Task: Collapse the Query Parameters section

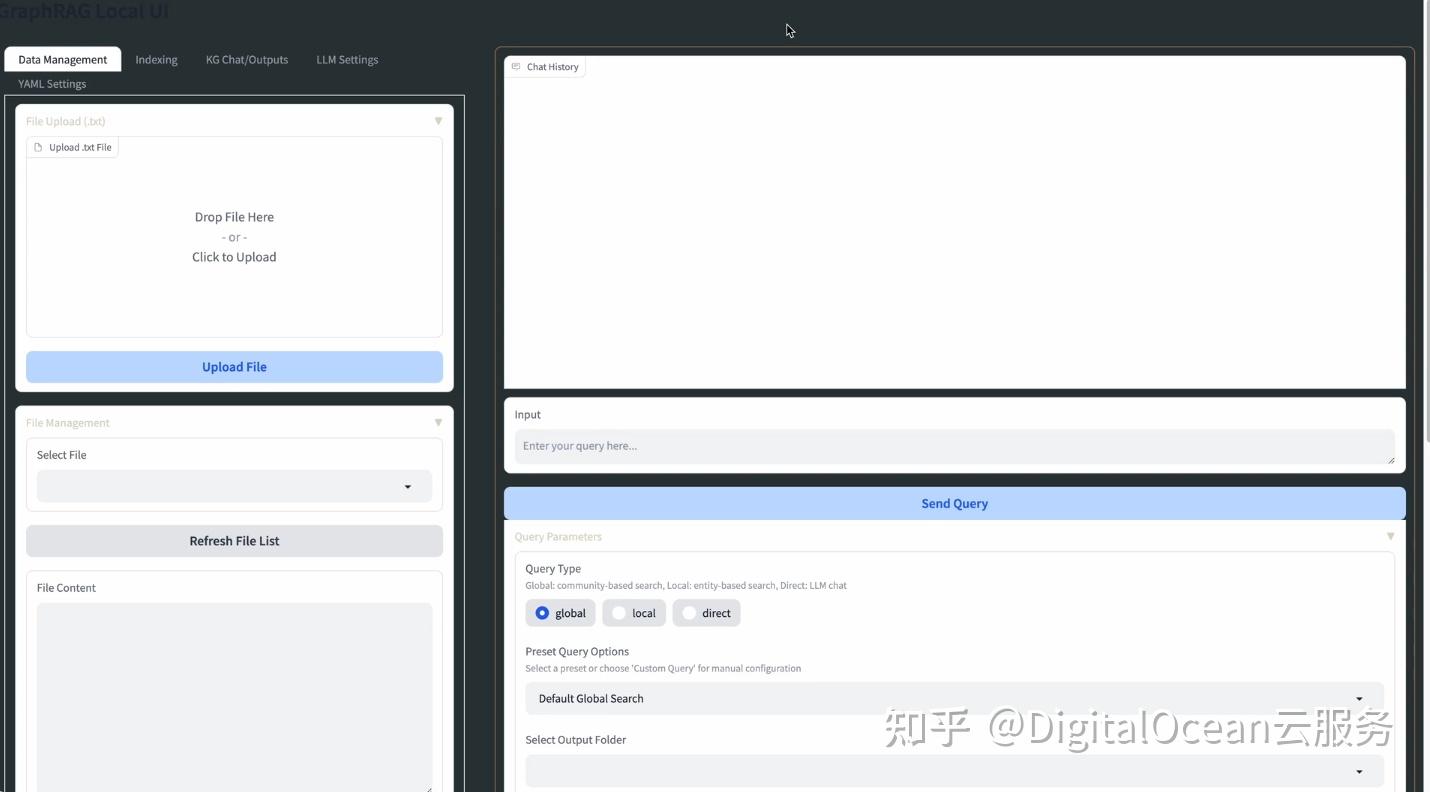Action: point(1390,535)
